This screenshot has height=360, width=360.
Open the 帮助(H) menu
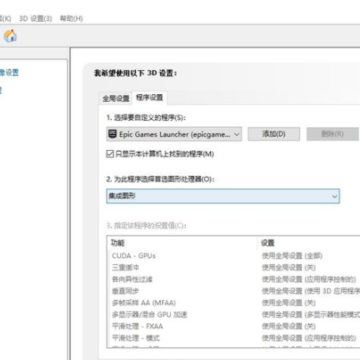[71, 18]
